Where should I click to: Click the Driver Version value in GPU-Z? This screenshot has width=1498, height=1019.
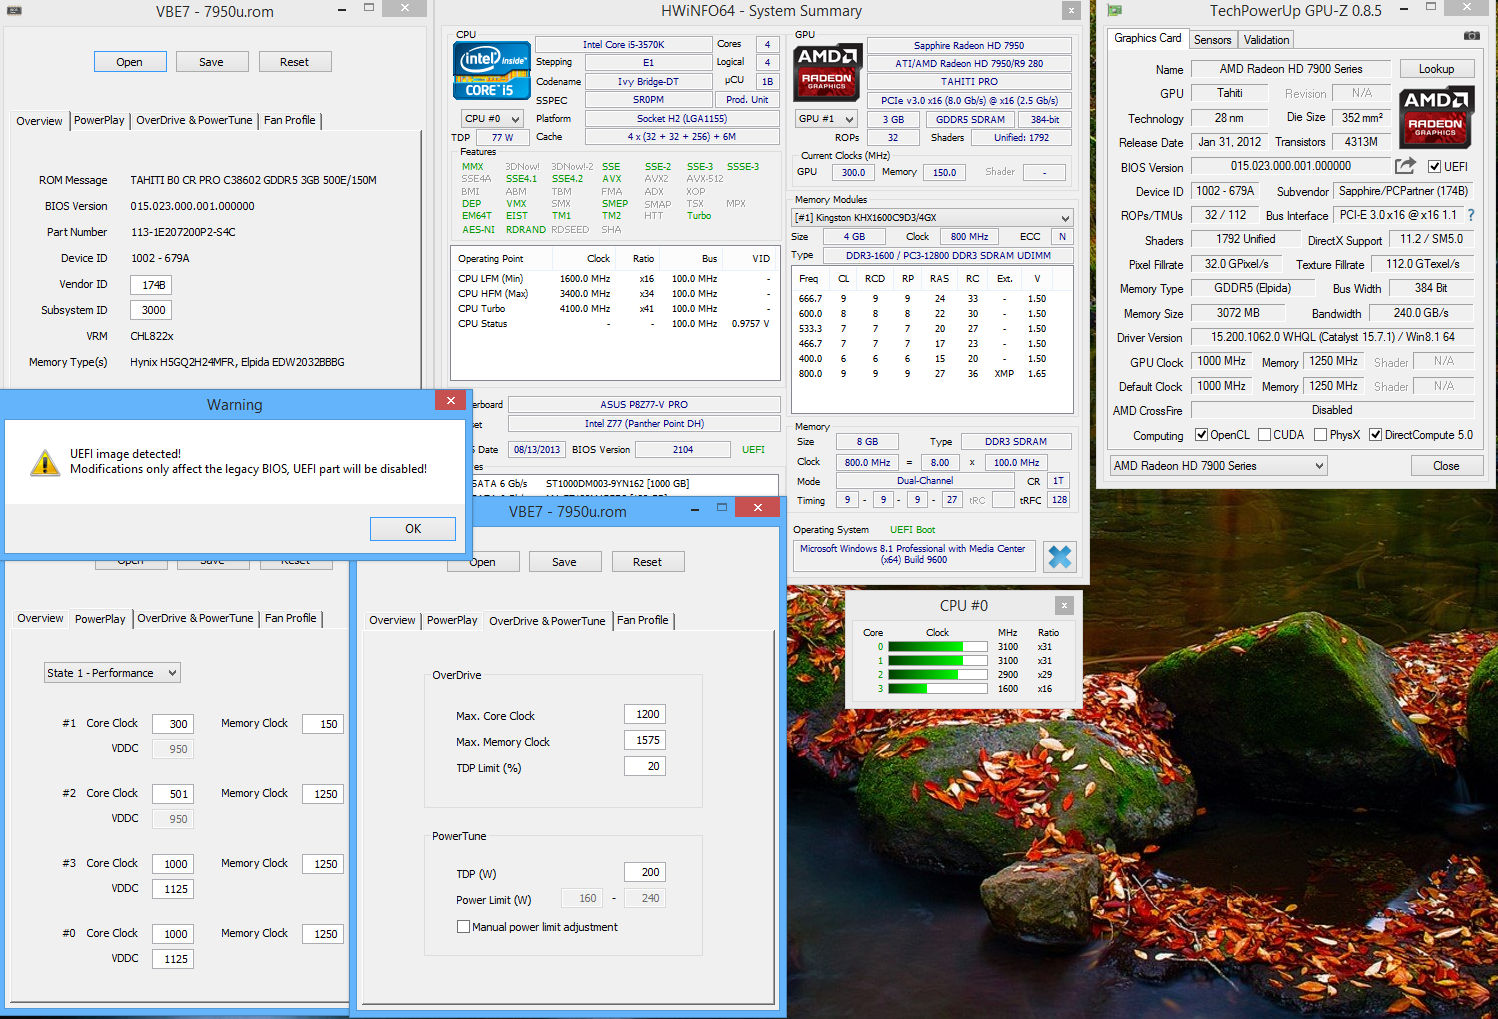[1332, 337]
